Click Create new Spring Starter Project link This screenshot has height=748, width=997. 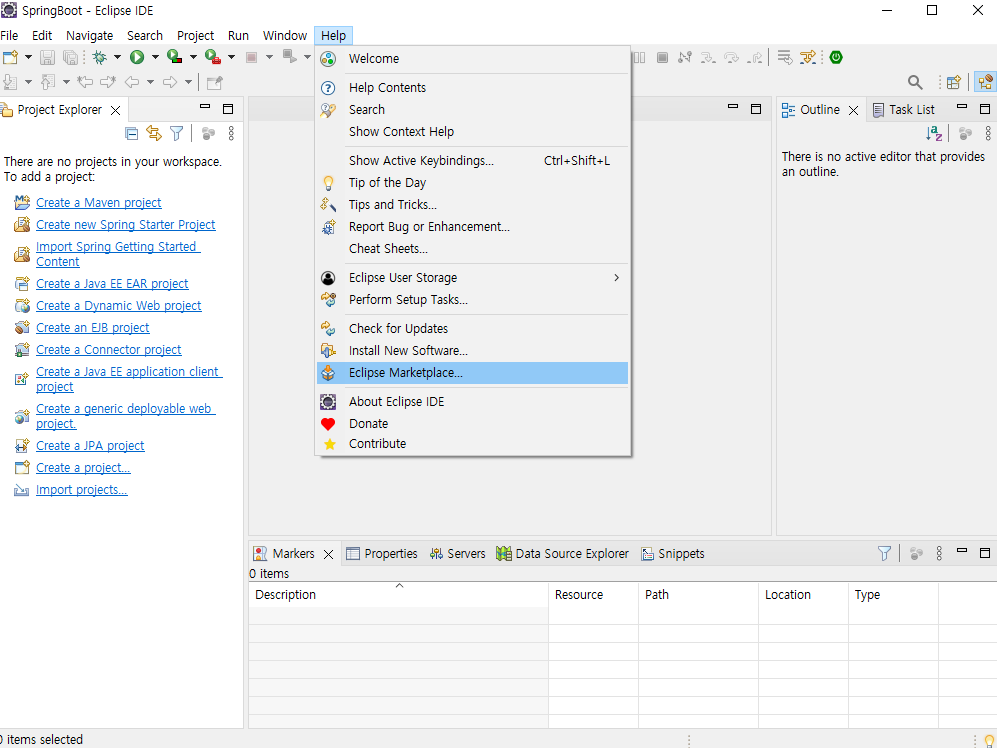tap(126, 225)
